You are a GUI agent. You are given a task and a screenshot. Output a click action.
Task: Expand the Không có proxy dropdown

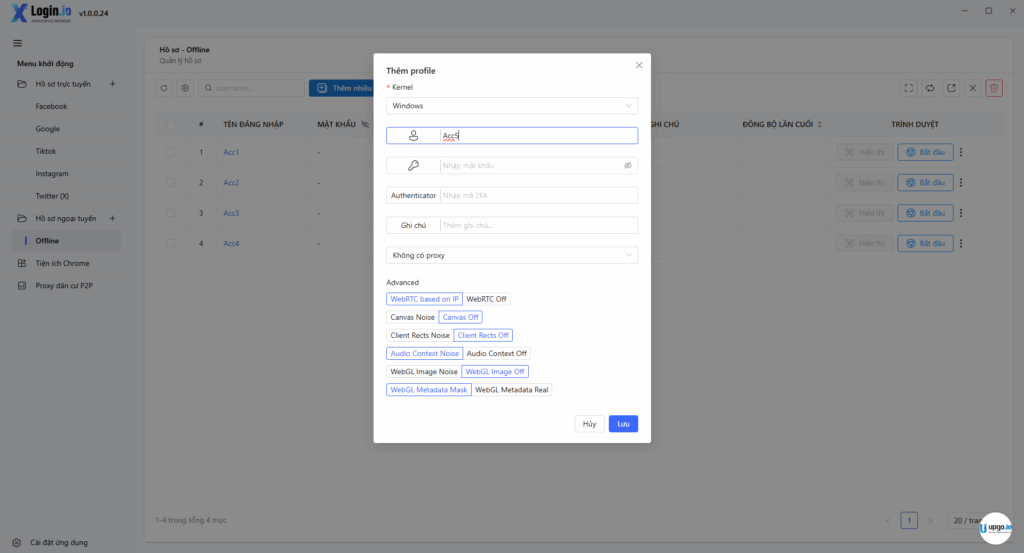(511, 255)
